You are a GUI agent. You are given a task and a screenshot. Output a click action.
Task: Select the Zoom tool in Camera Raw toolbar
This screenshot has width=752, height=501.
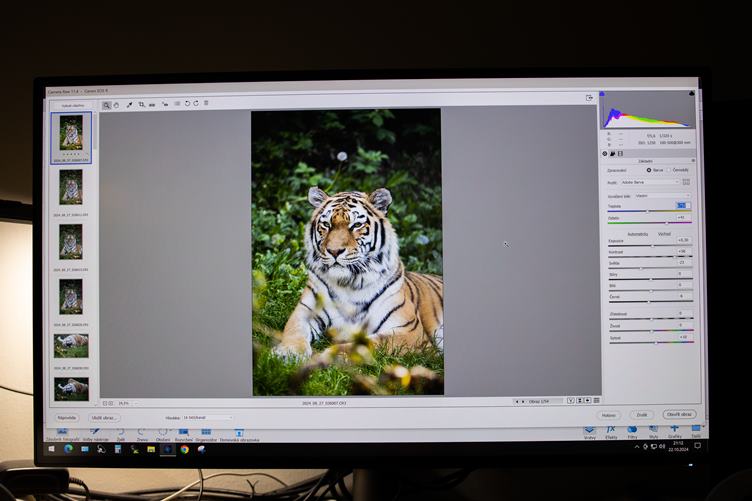106,105
